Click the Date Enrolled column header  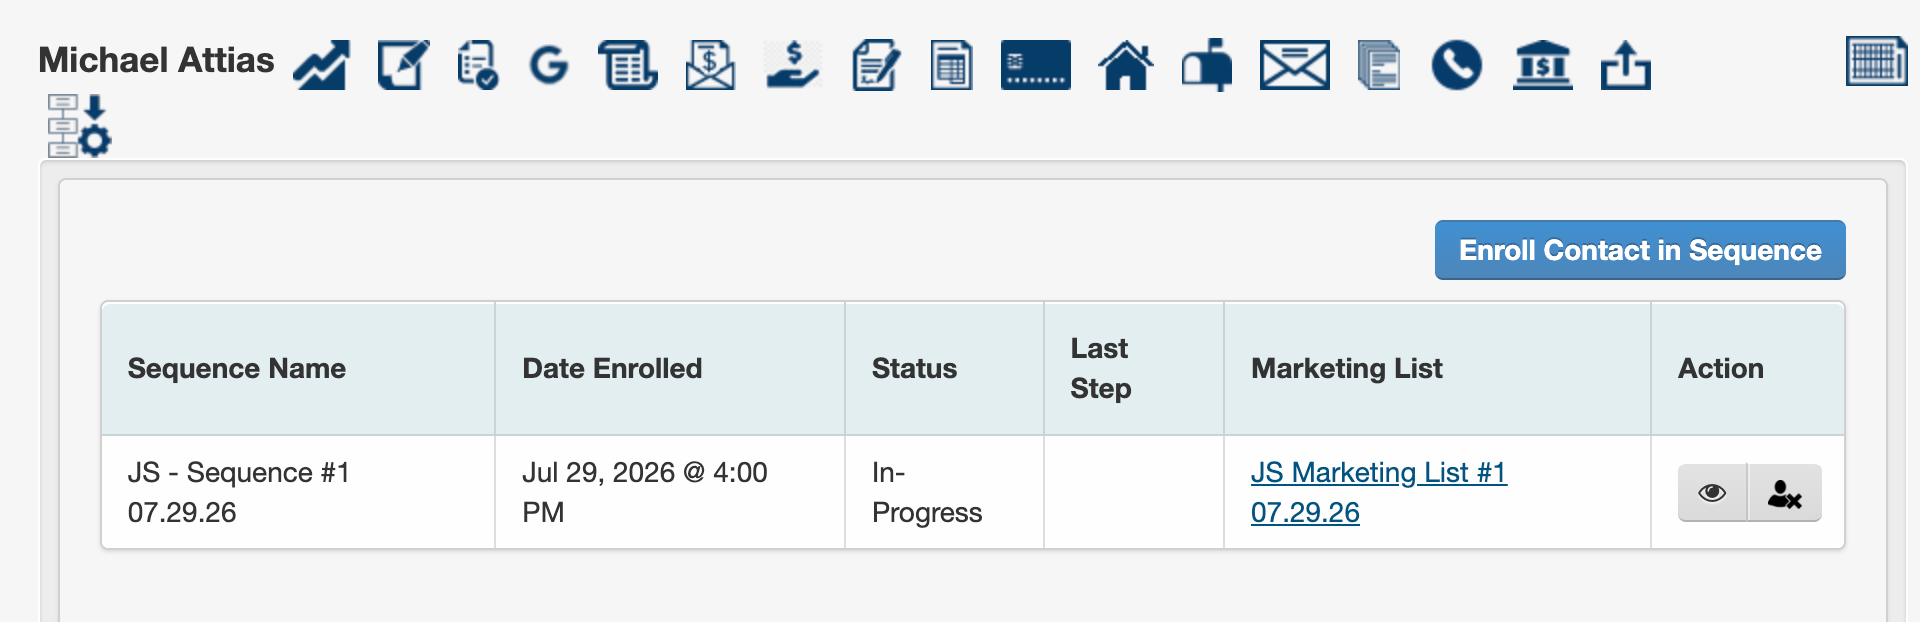[x=612, y=368]
